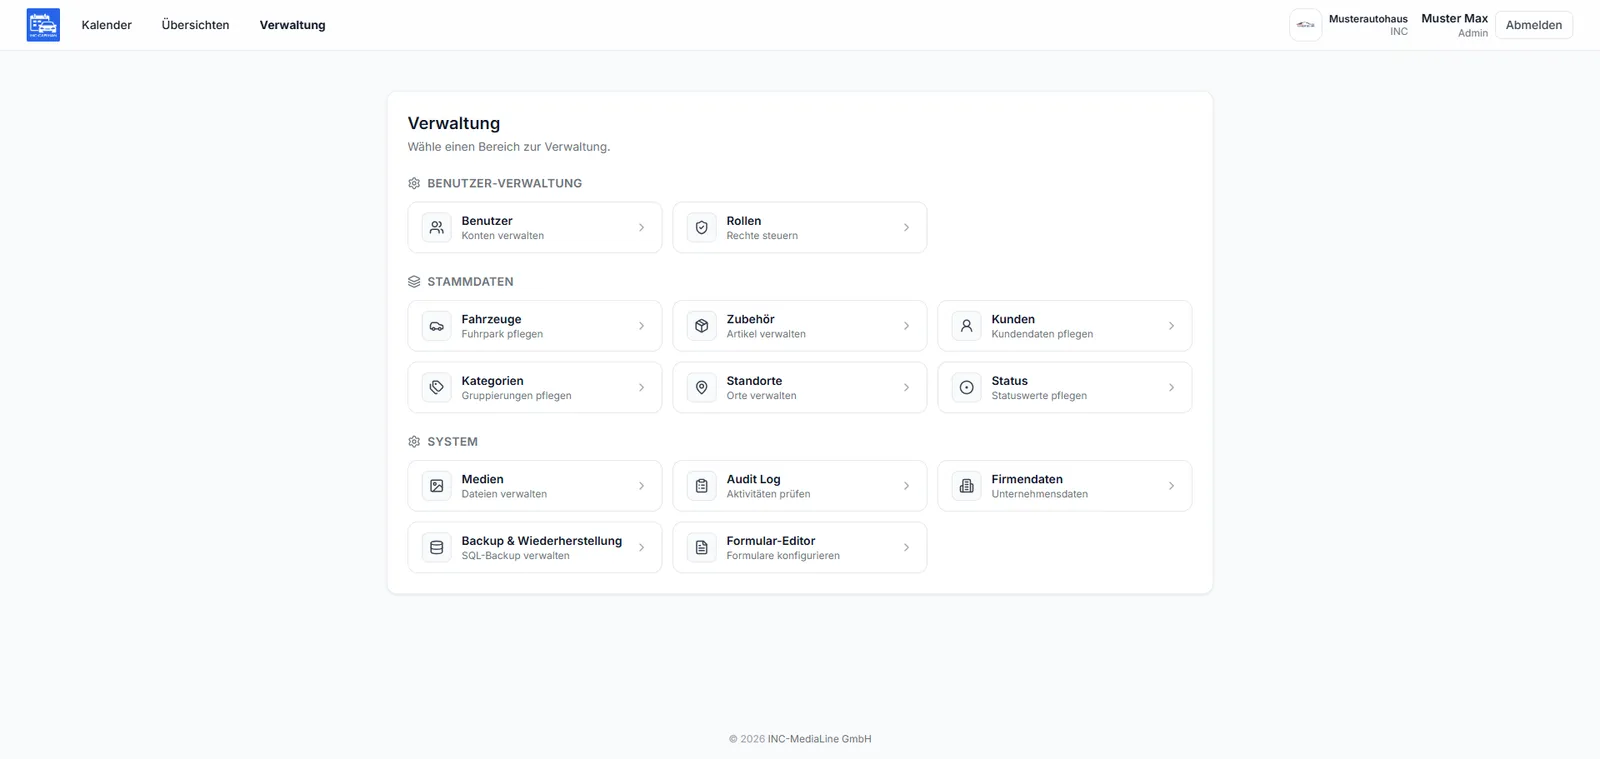Click the users icon on the Benutzer card
The height and width of the screenshot is (759, 1600).
point(437,228)
